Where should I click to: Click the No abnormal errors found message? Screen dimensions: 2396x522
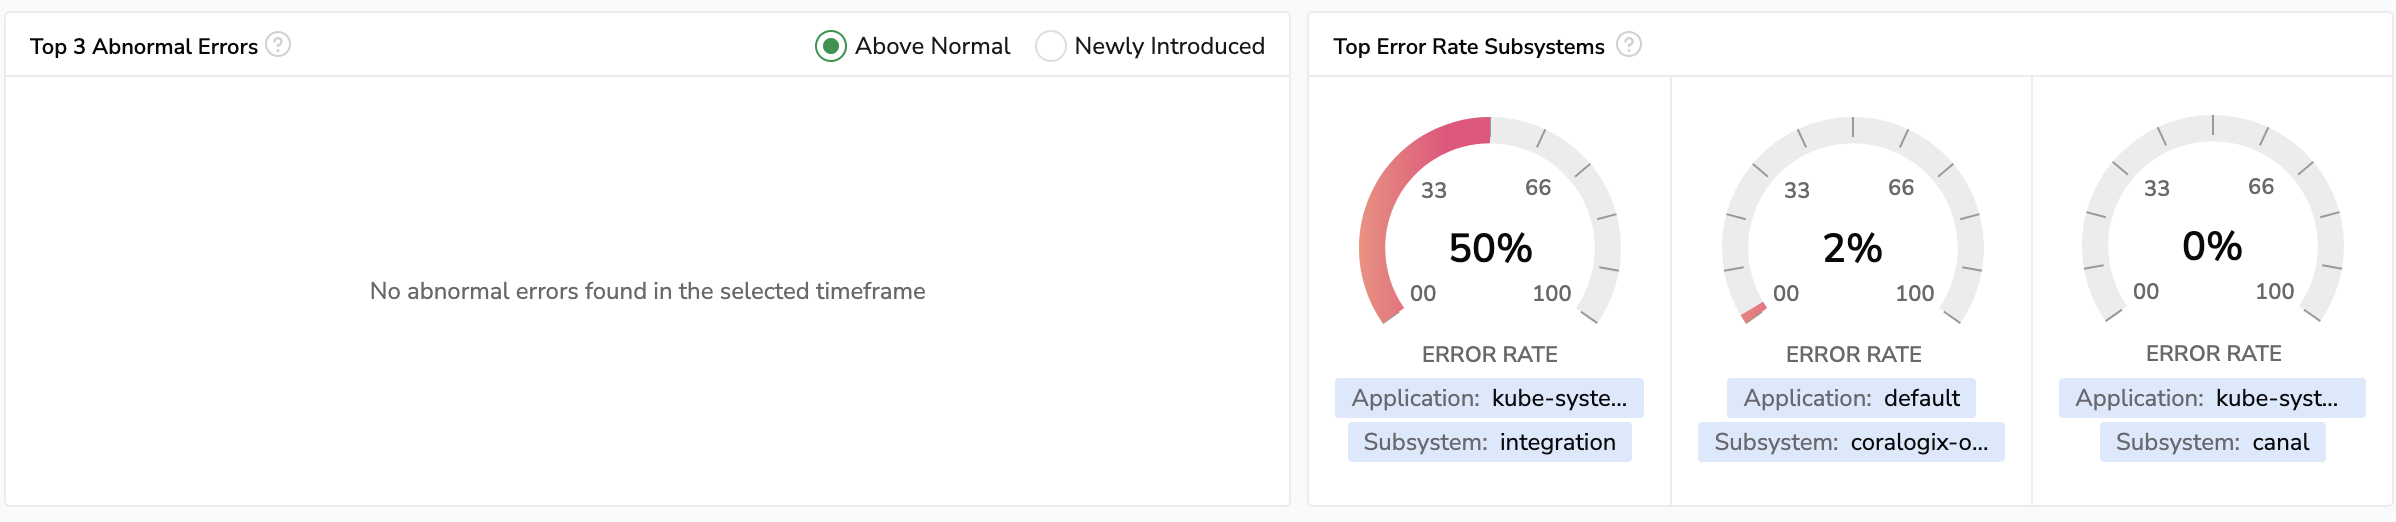click(647, 291)
